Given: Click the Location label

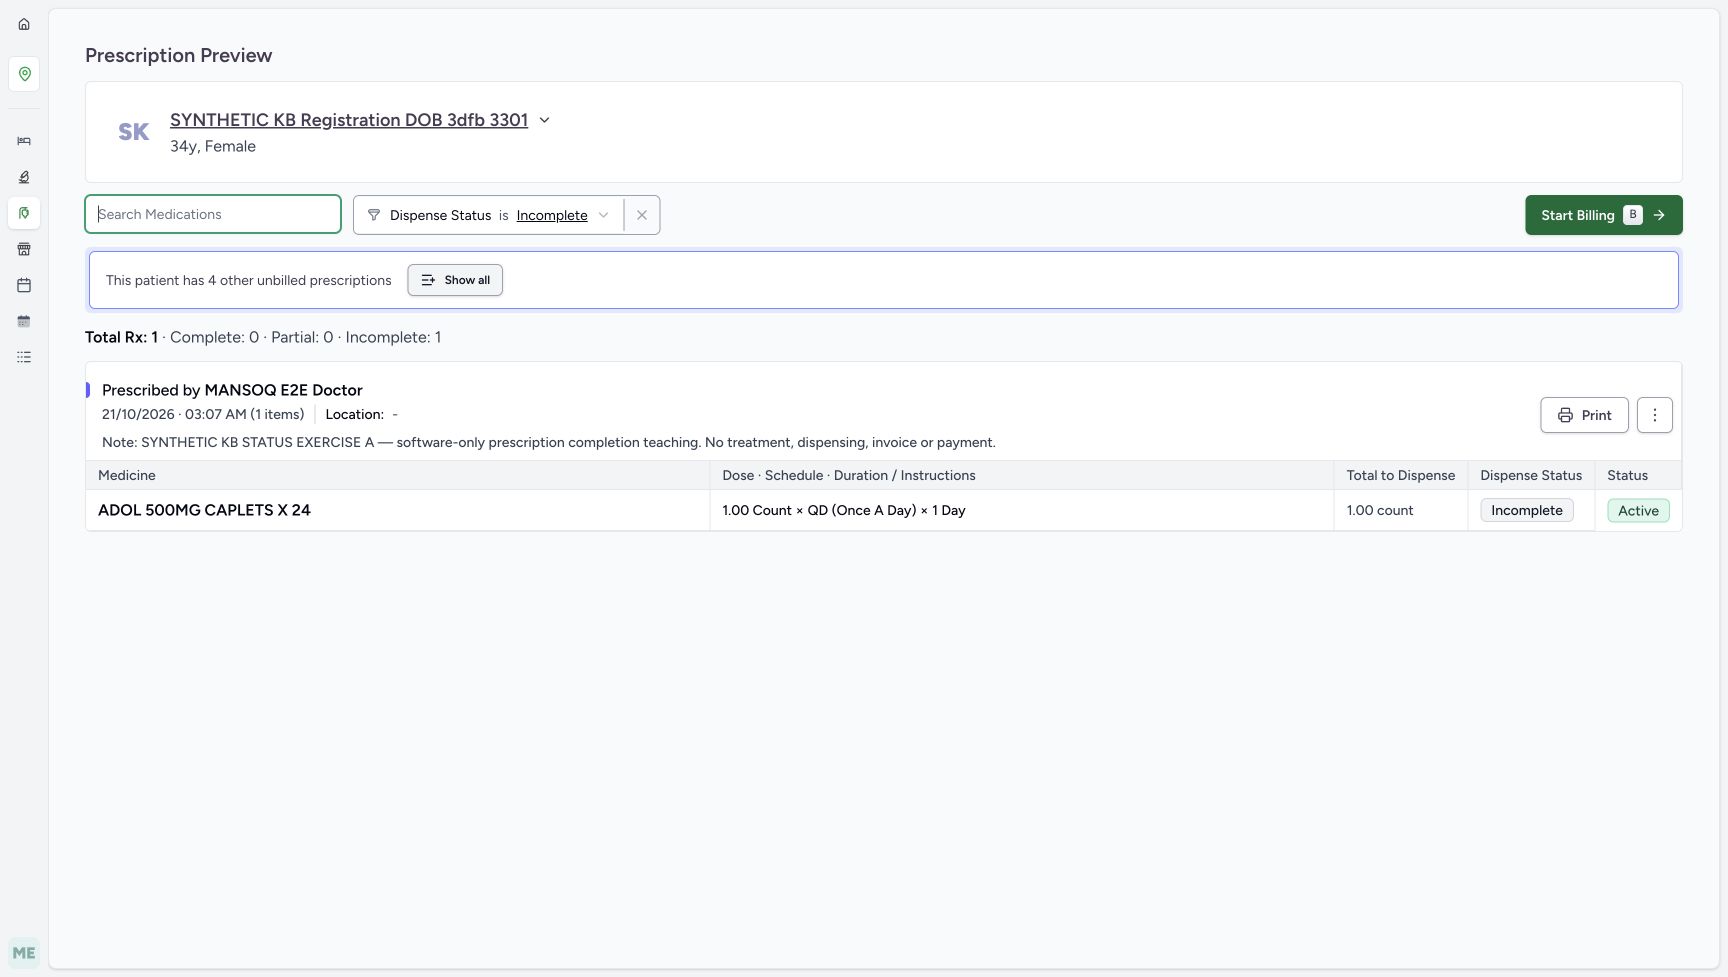Looking at the screenshot, I should click(x=354, y=414).
